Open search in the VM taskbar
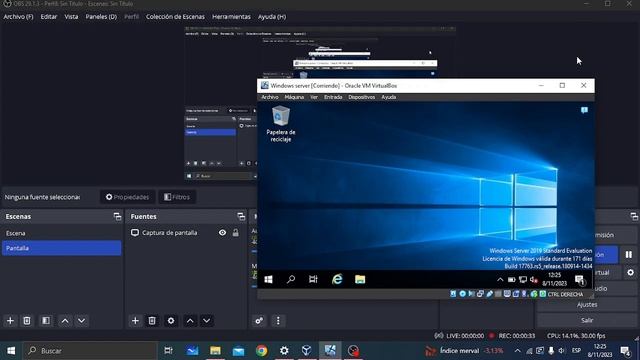Viewport: 640px width, 360px height. [x=291, y=280]
